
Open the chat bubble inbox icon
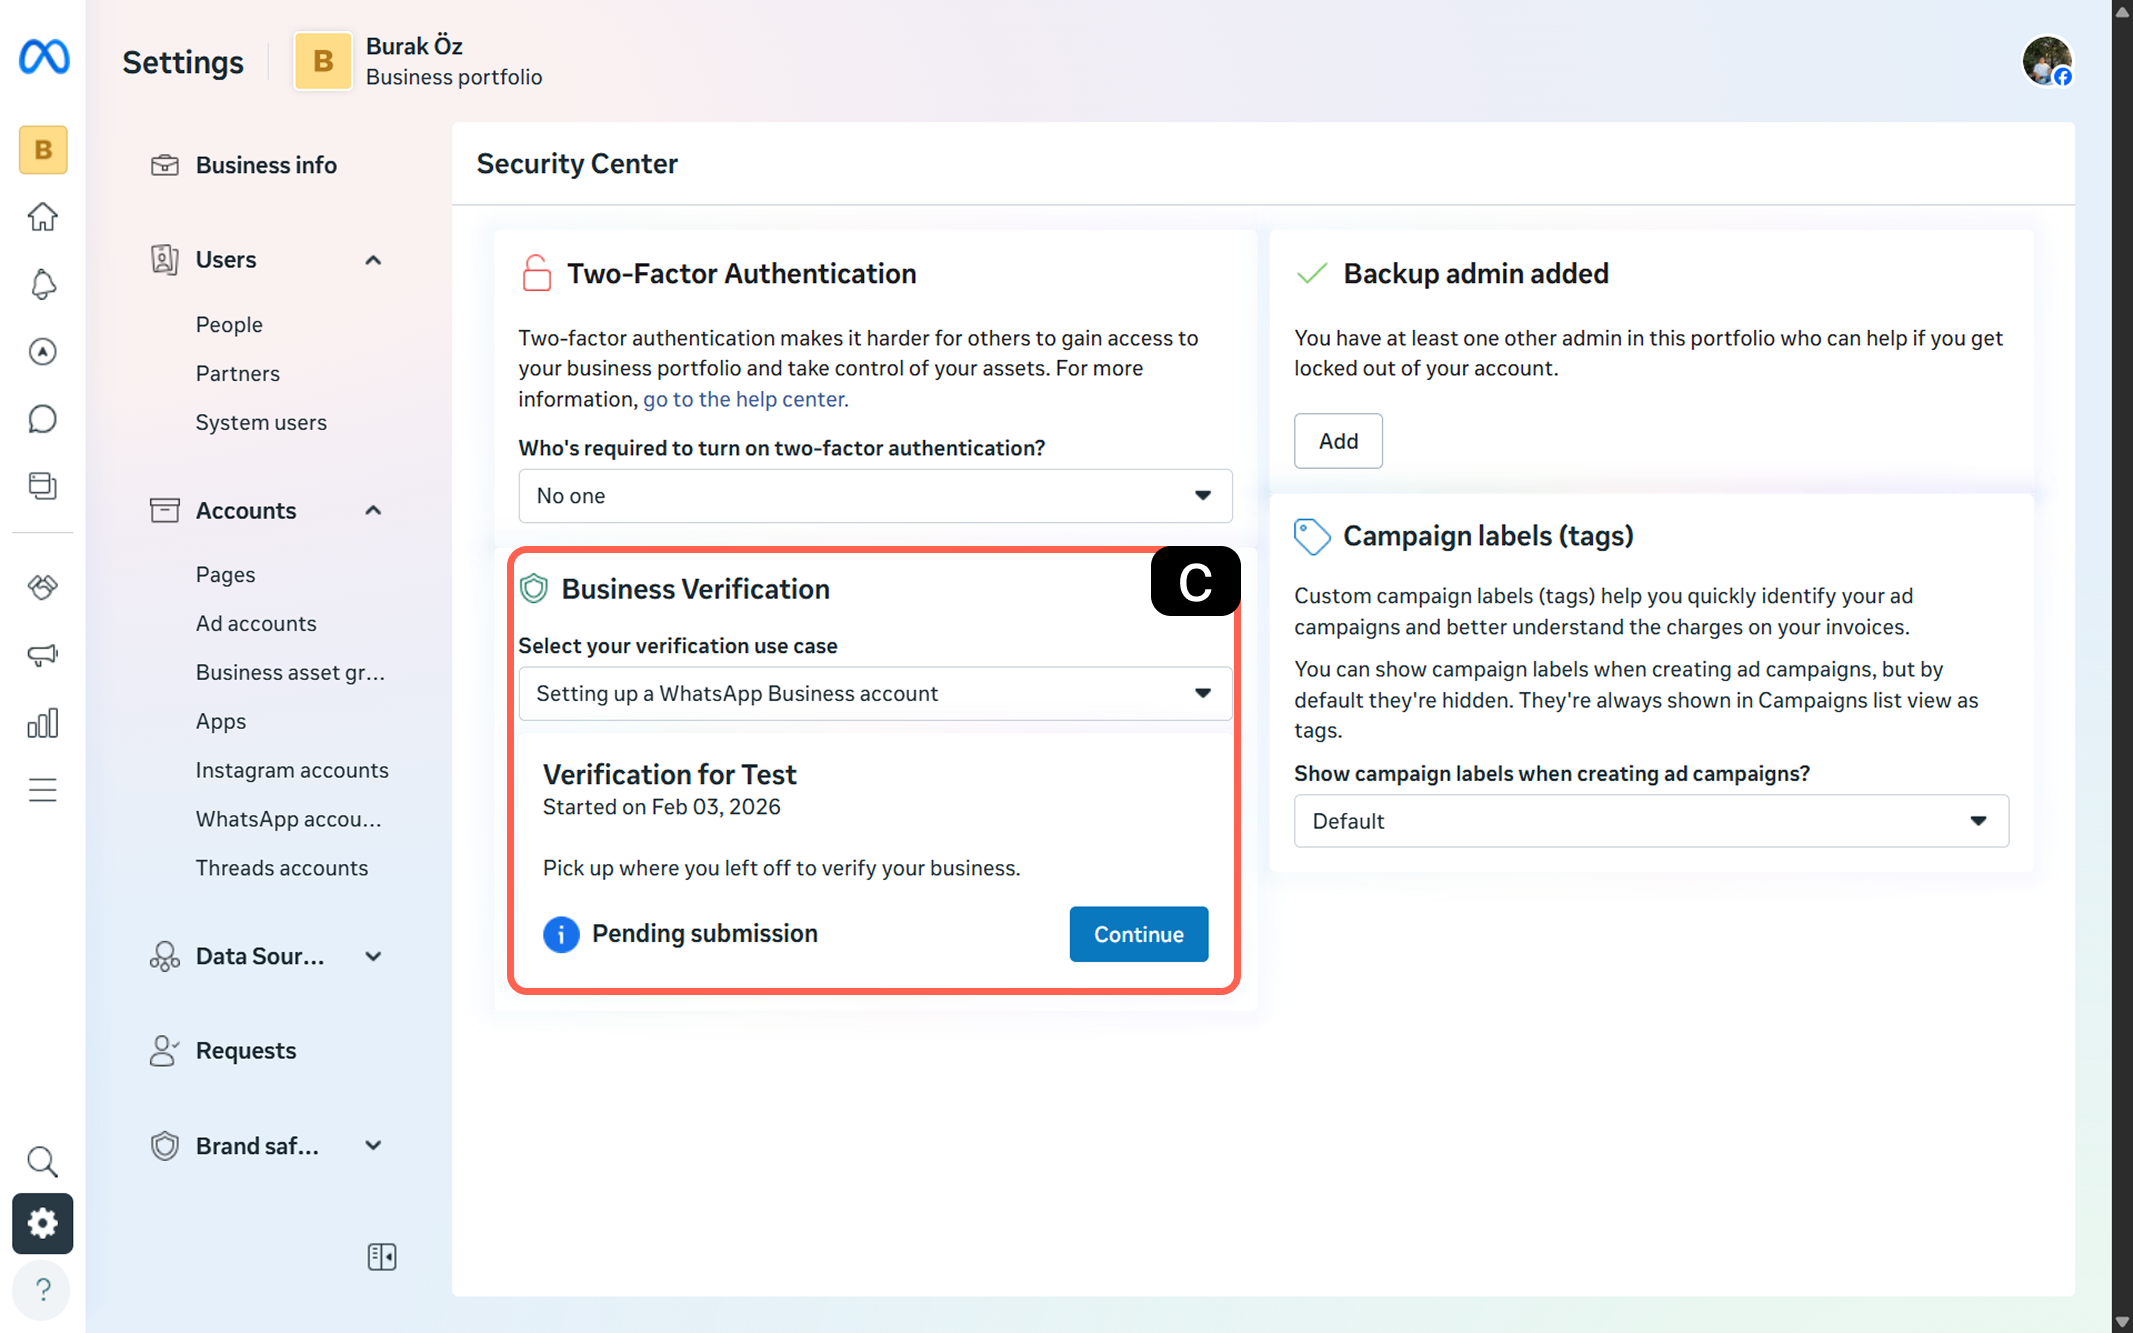[x=43, y=419]
